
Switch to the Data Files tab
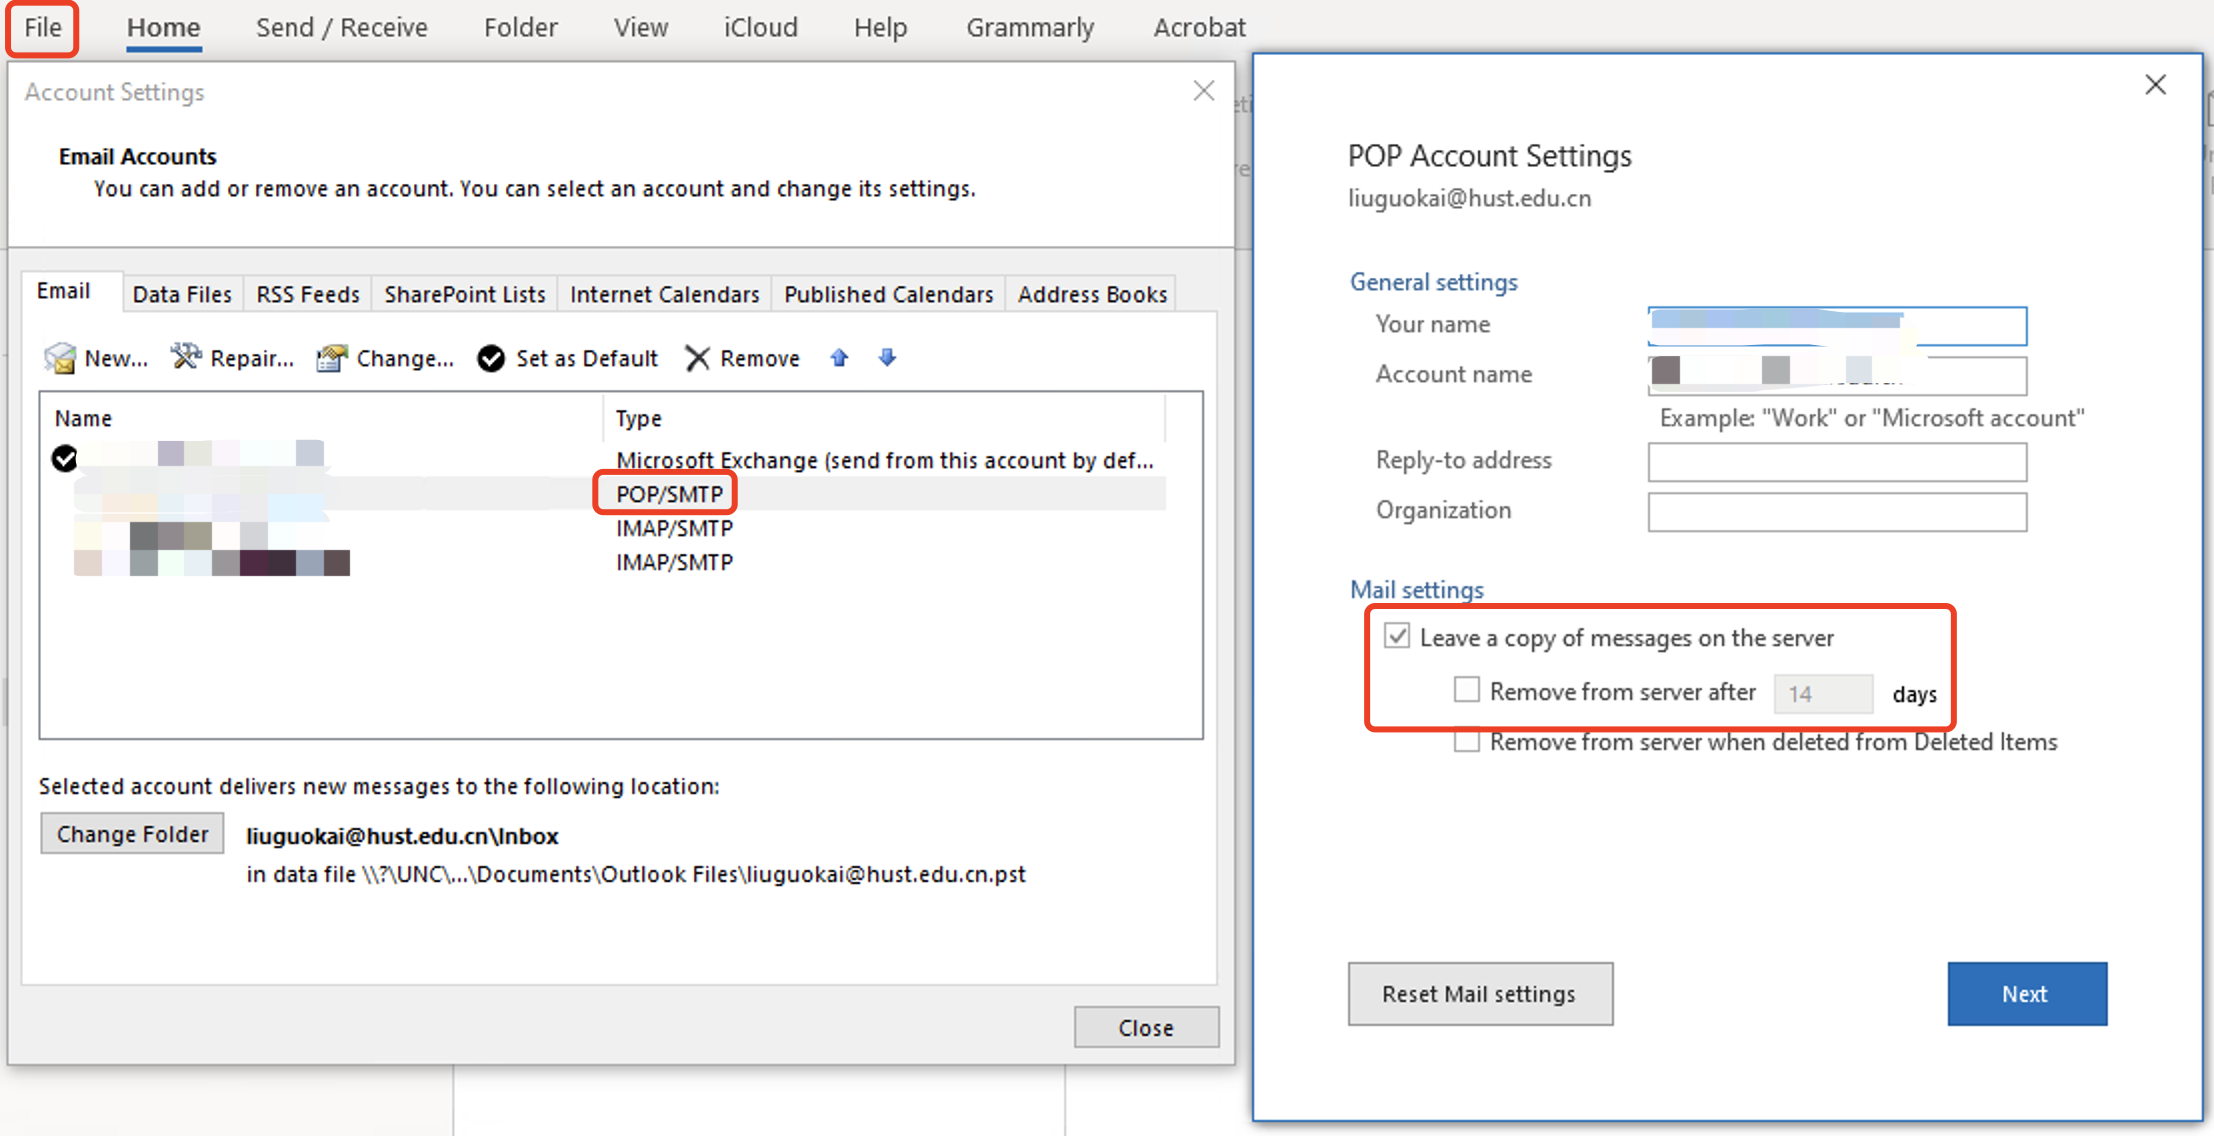[182, 294]
